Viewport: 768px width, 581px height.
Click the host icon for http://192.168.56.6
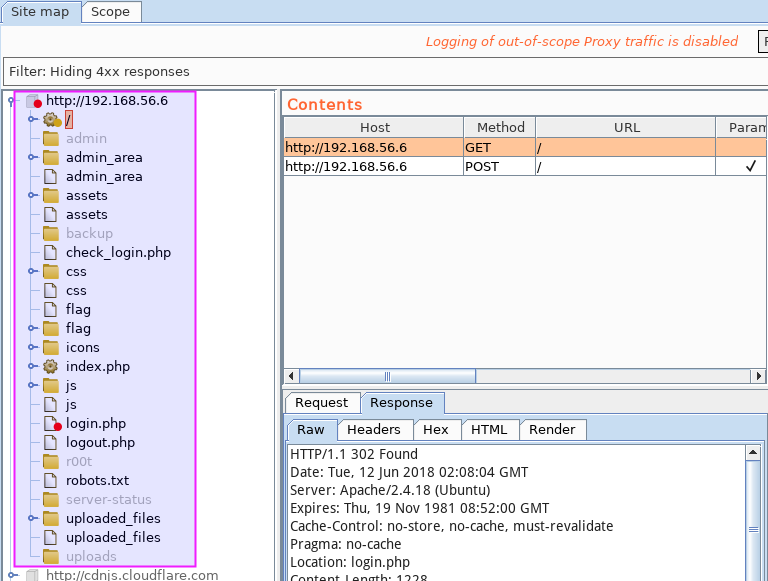[x=34, y=101]
